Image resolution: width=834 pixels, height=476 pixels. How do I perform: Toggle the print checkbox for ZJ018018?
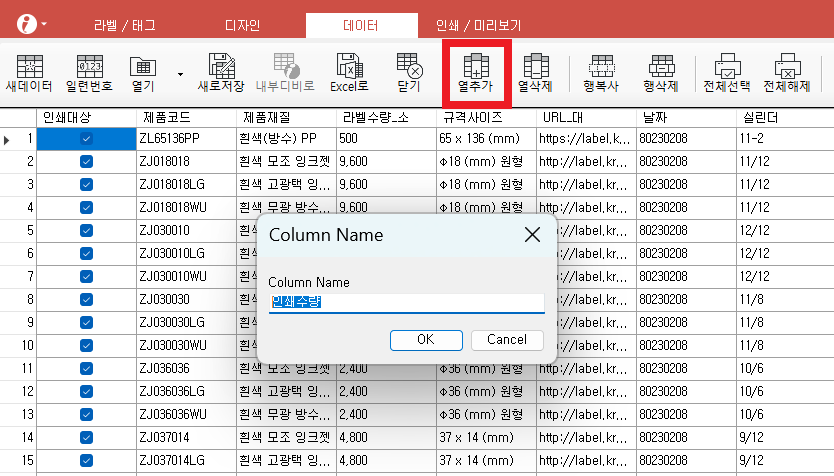(x=86, y=161)
